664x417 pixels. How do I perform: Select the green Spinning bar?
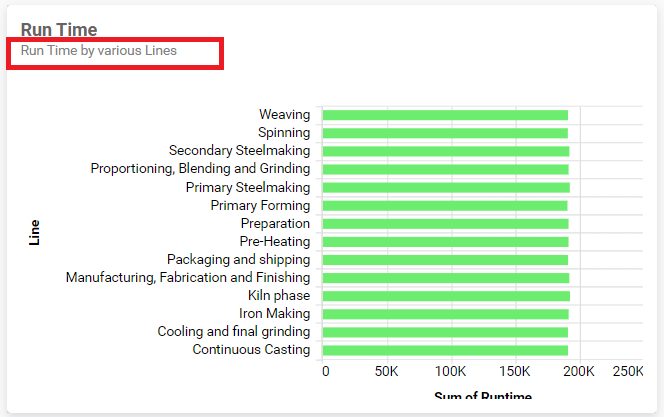445,133
